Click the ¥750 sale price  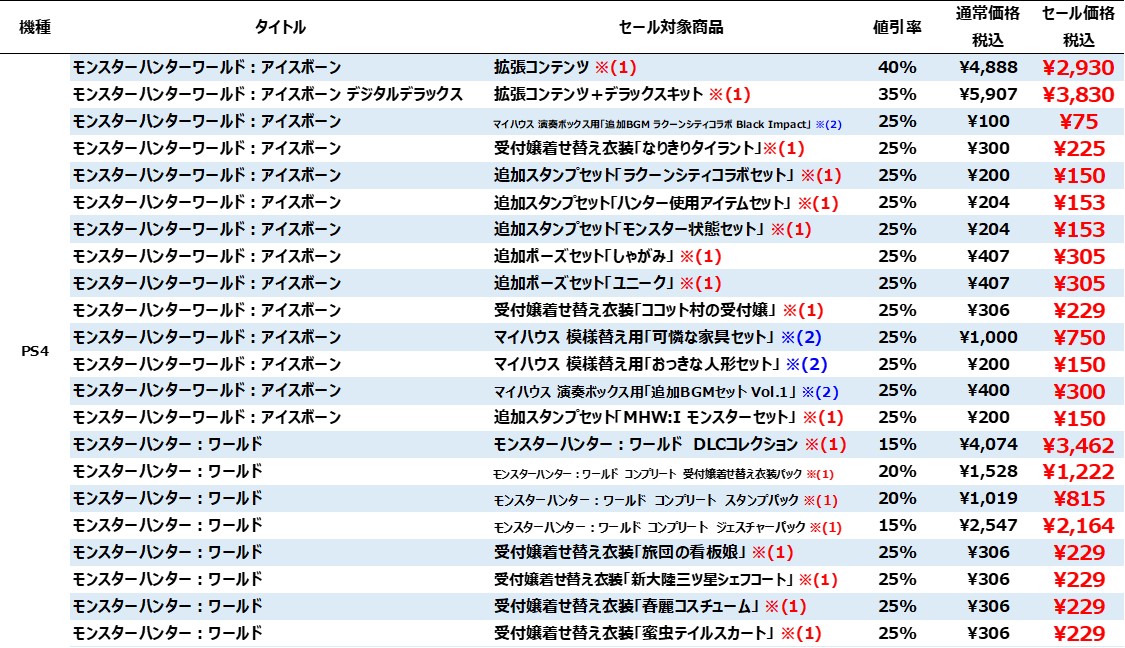[1078, 337]
